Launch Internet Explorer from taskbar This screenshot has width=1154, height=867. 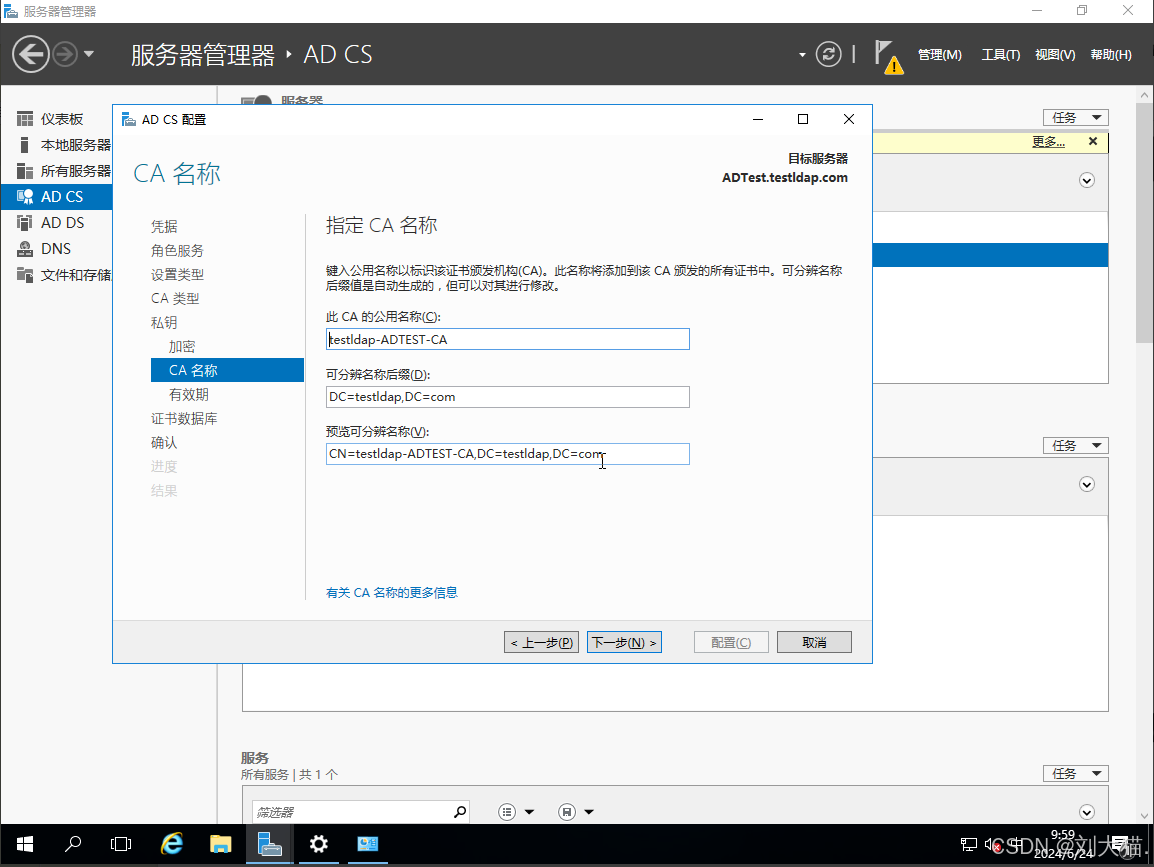point(171,844)
